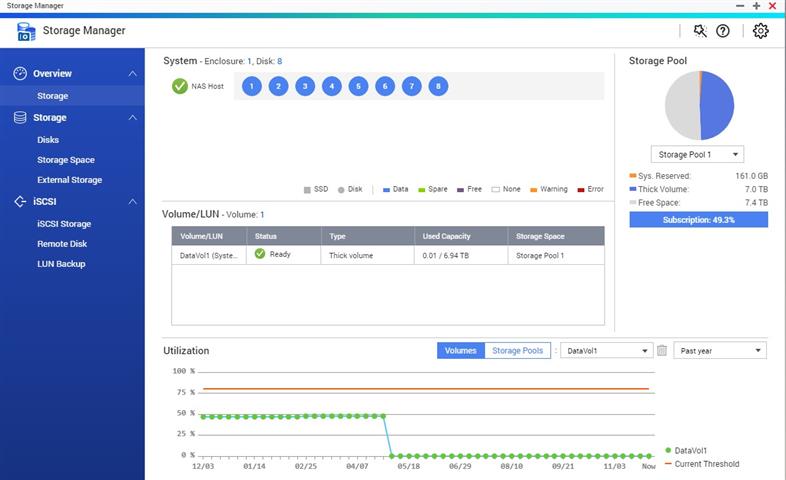Sort by Used Capacity column header
This screenshot has height=480, width=786.
pos(461,236)
